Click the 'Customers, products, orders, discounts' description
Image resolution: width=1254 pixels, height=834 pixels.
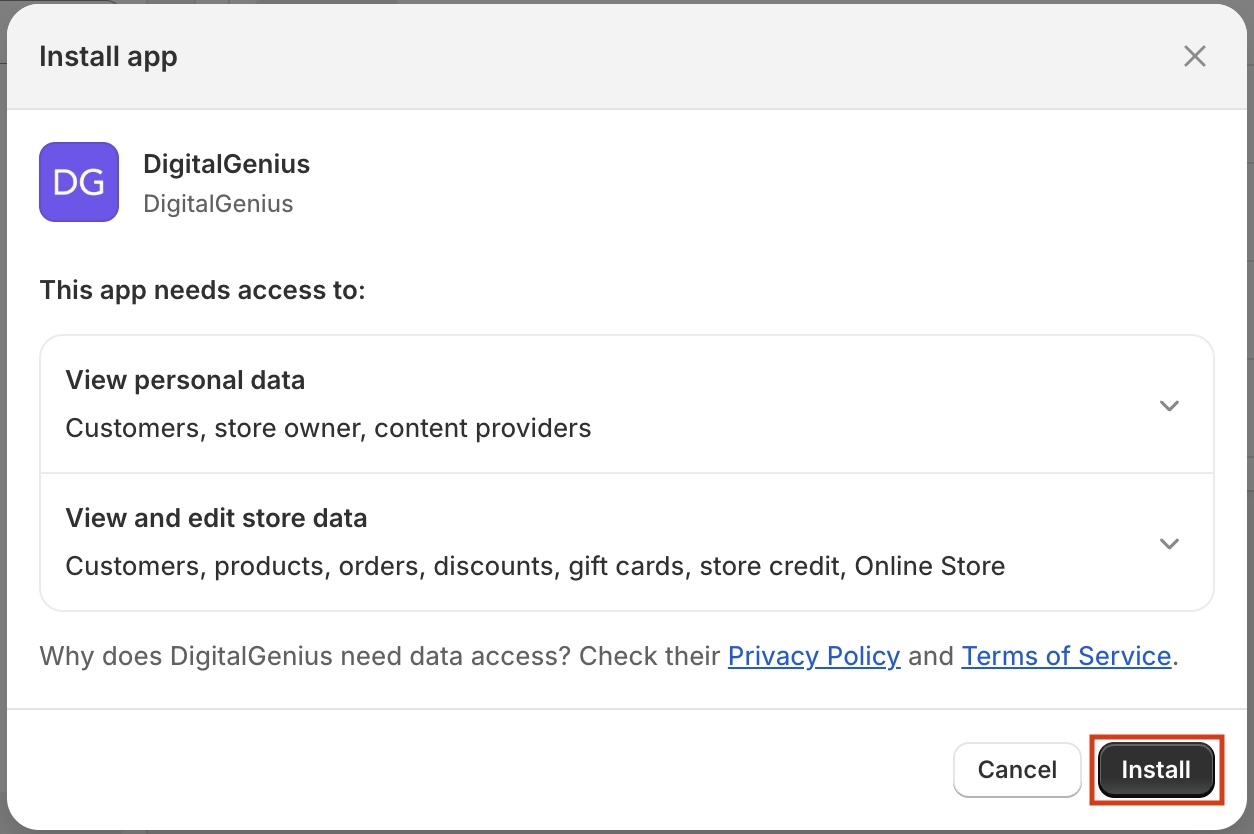pyautogui.click(x=535, y=566)
